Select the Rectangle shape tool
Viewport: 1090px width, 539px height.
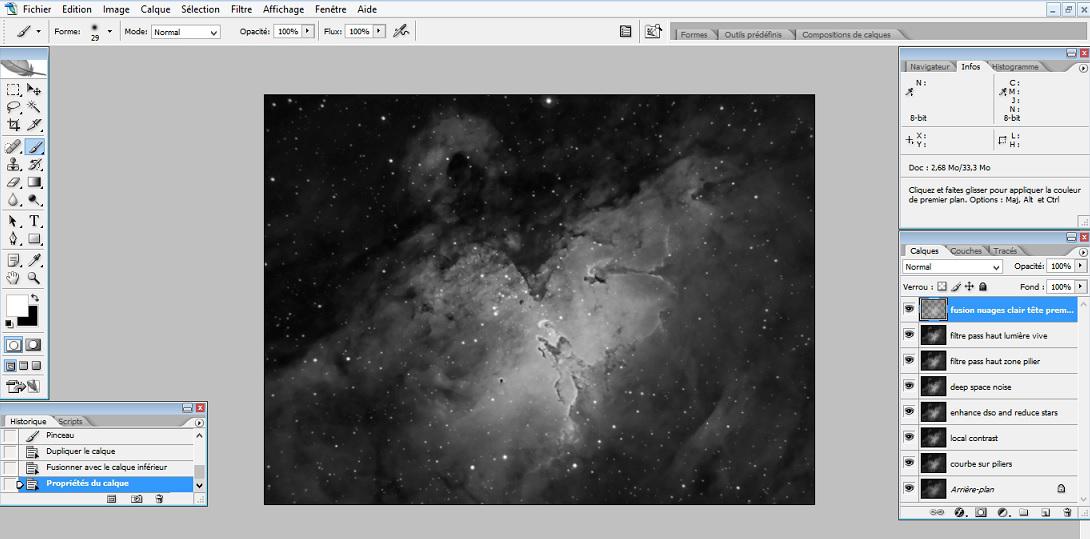(x=34, y=239)
